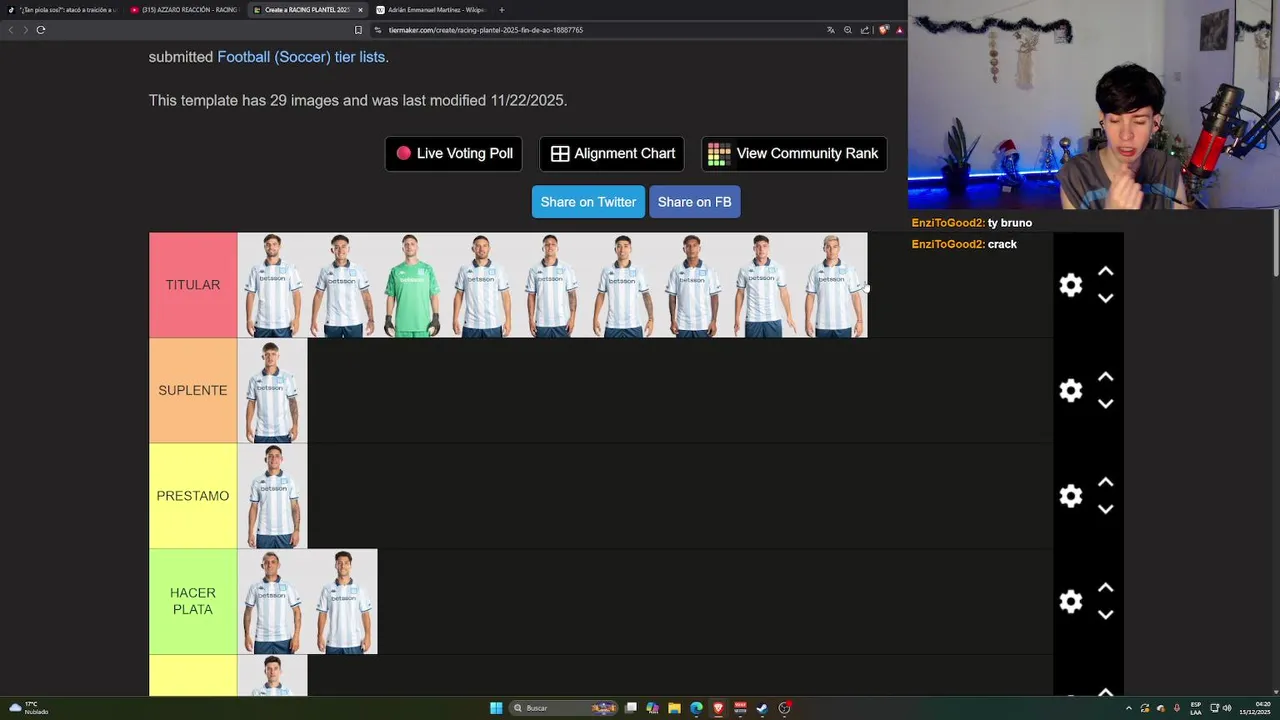Bookmark this page in address bar

358,30
